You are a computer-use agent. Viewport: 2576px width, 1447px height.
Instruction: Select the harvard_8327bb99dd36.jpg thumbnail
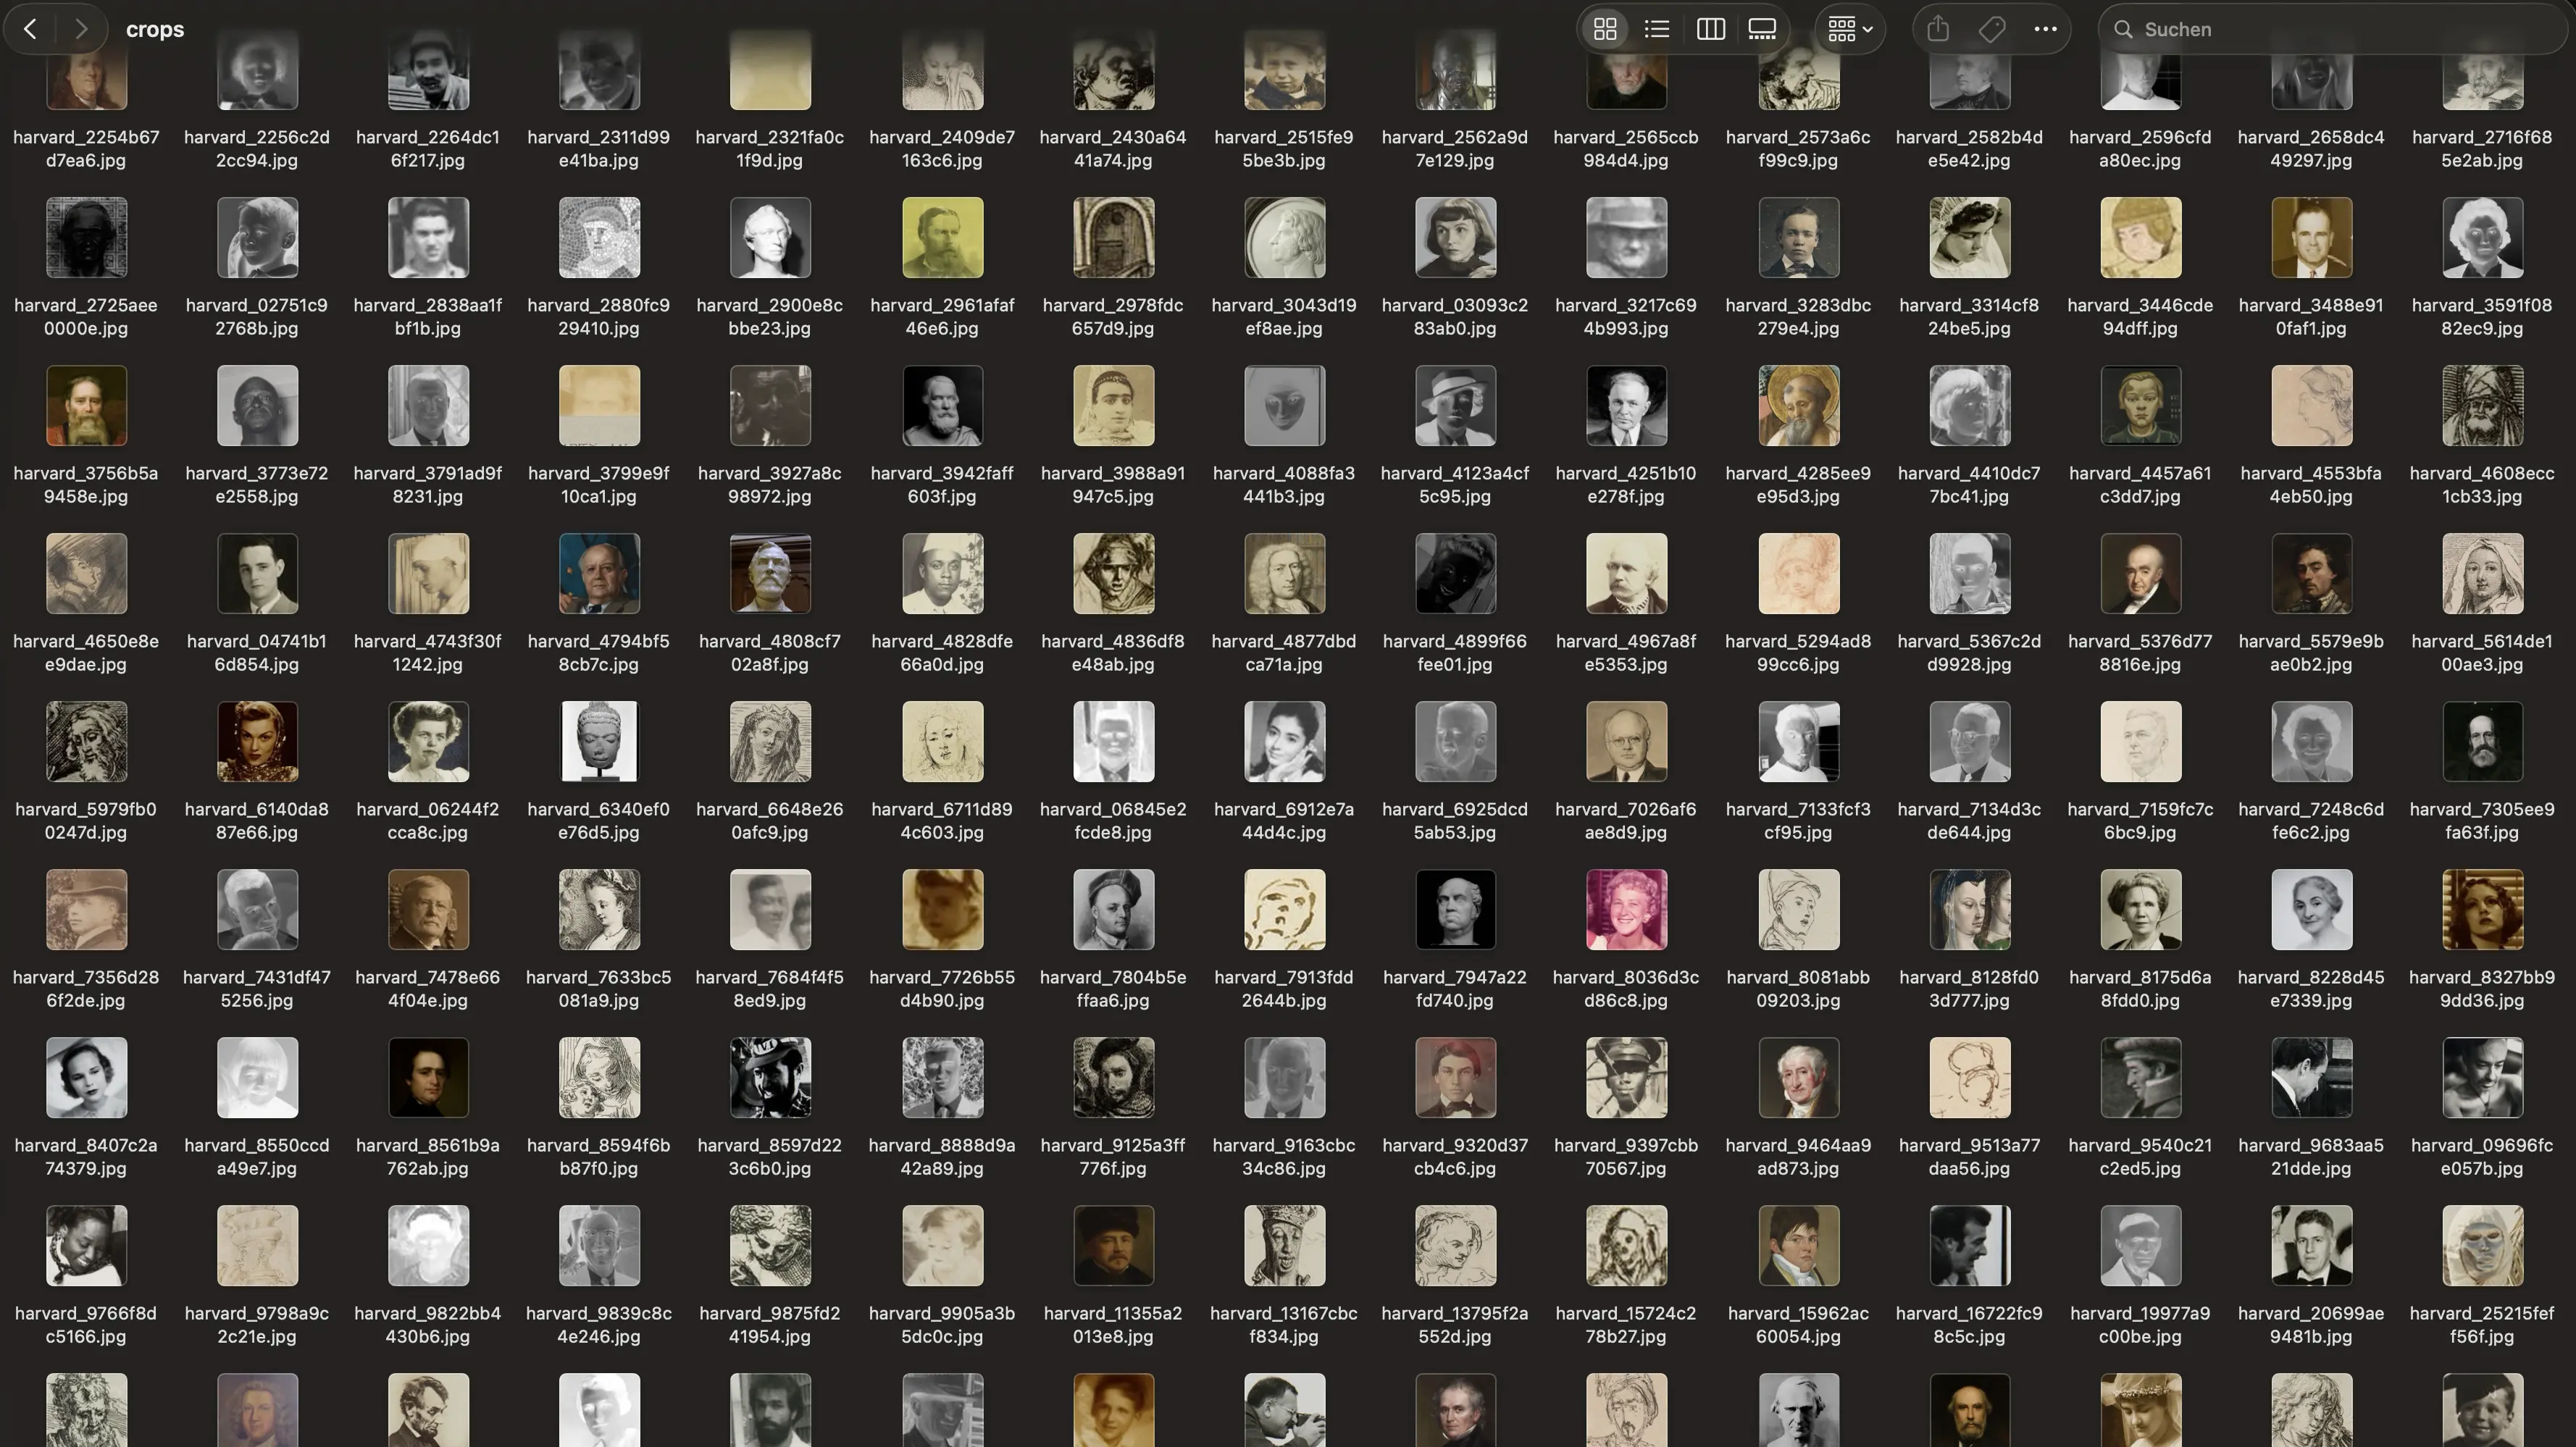(x=2482, y=909)
